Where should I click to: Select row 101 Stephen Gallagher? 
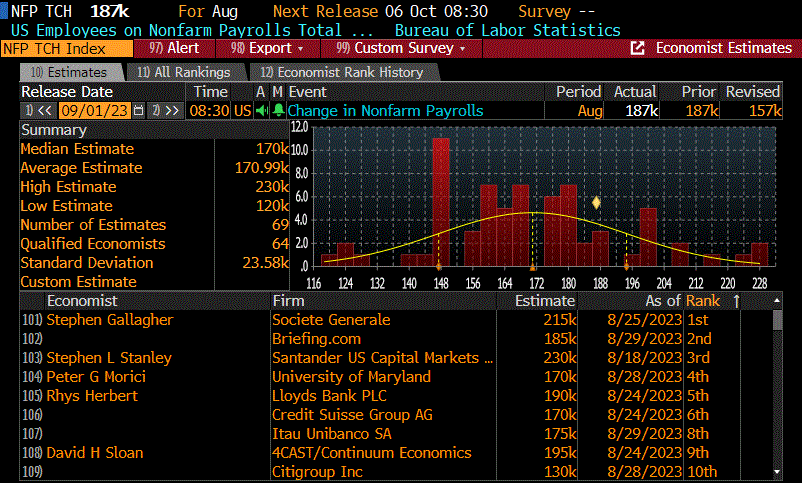pos(396,320)
